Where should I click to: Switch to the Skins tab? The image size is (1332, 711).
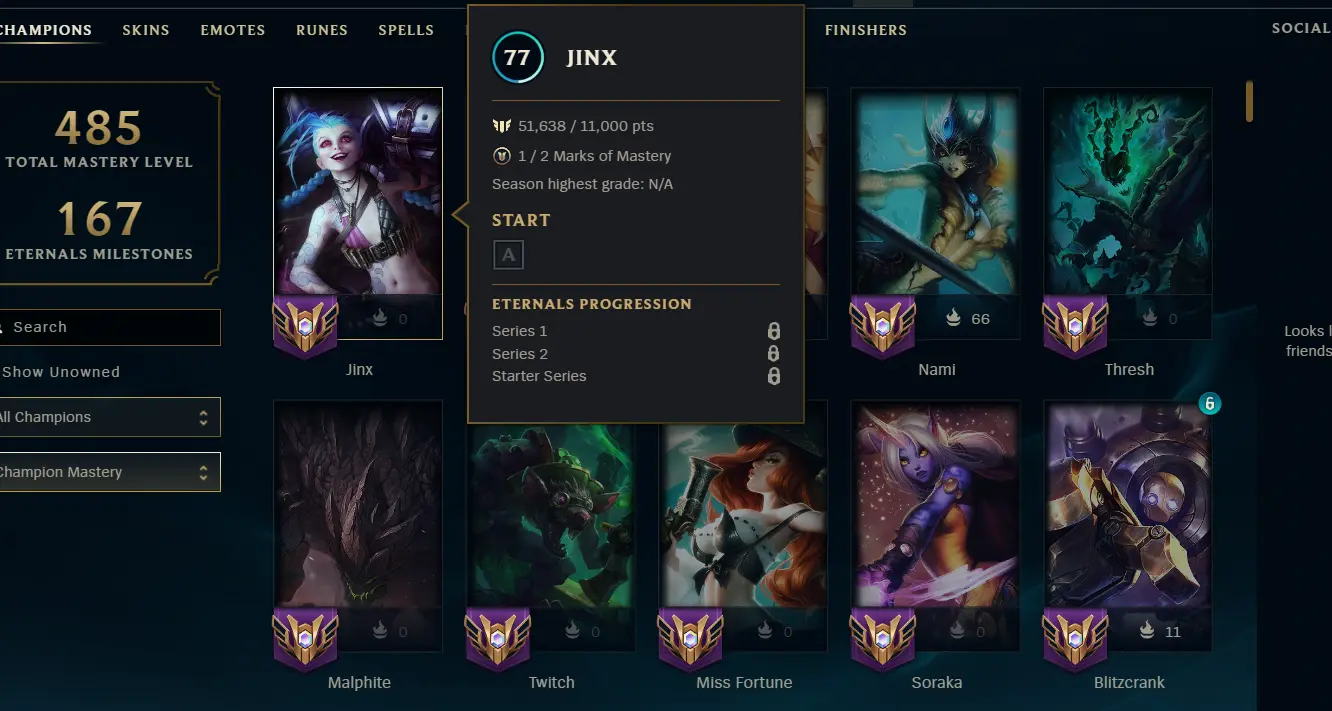(x=146, y=30)
